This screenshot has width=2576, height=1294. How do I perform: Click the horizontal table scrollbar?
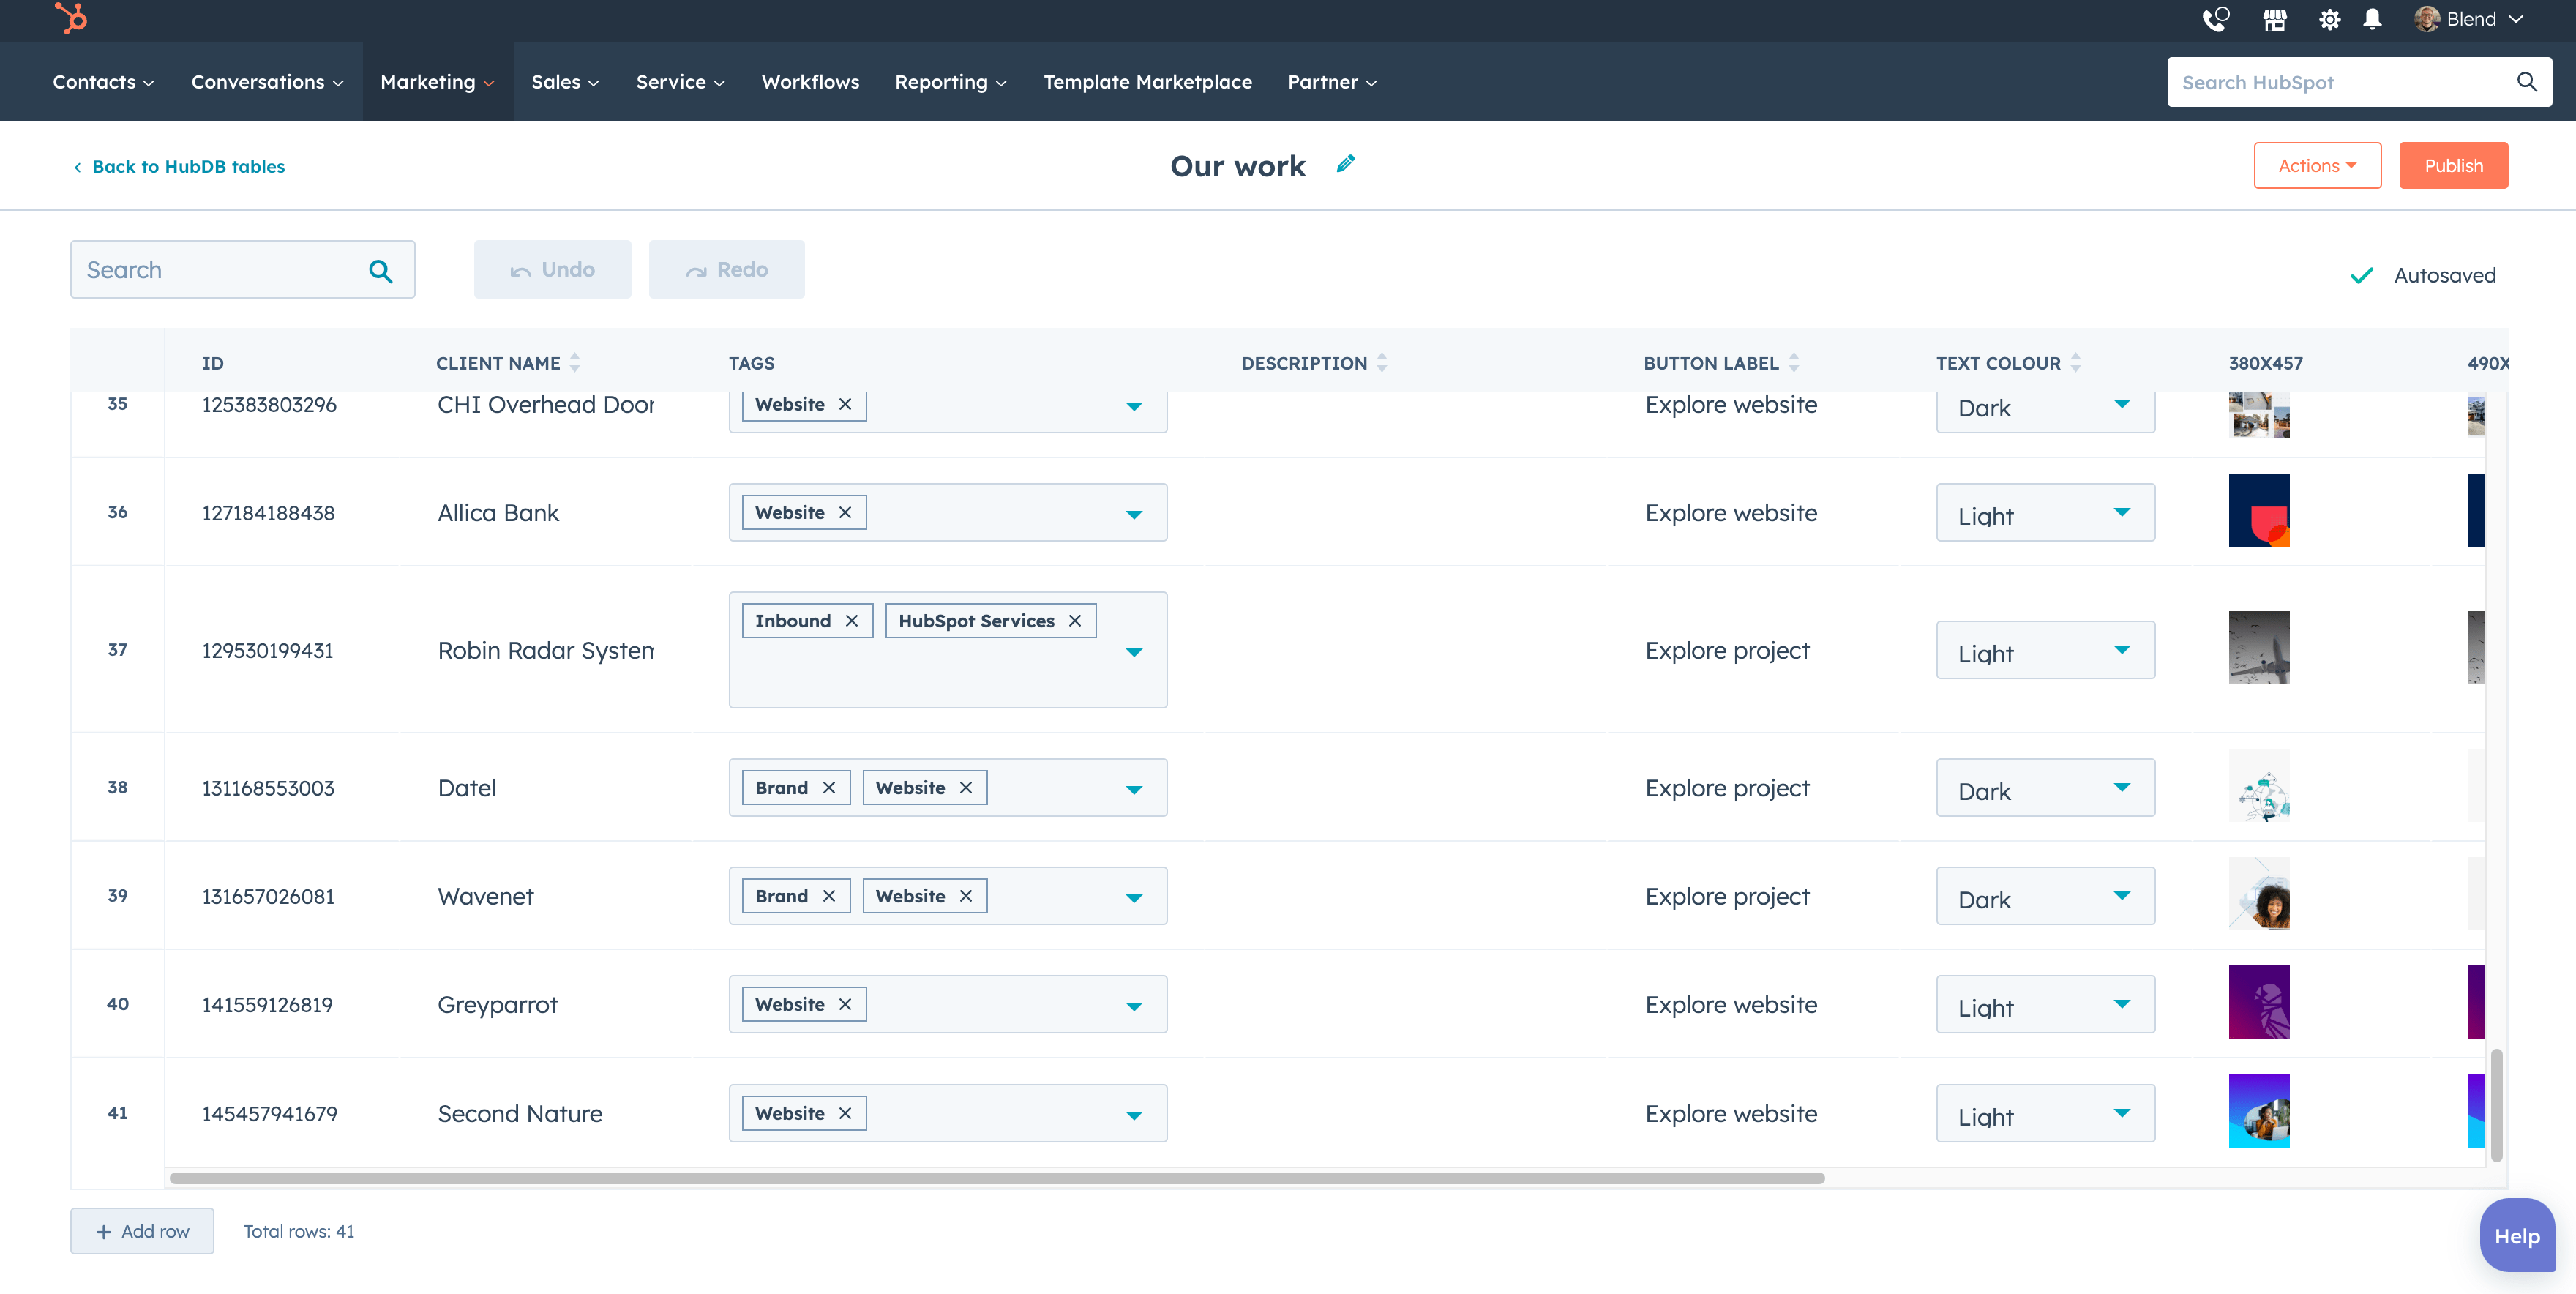(x=997, y=1177)
